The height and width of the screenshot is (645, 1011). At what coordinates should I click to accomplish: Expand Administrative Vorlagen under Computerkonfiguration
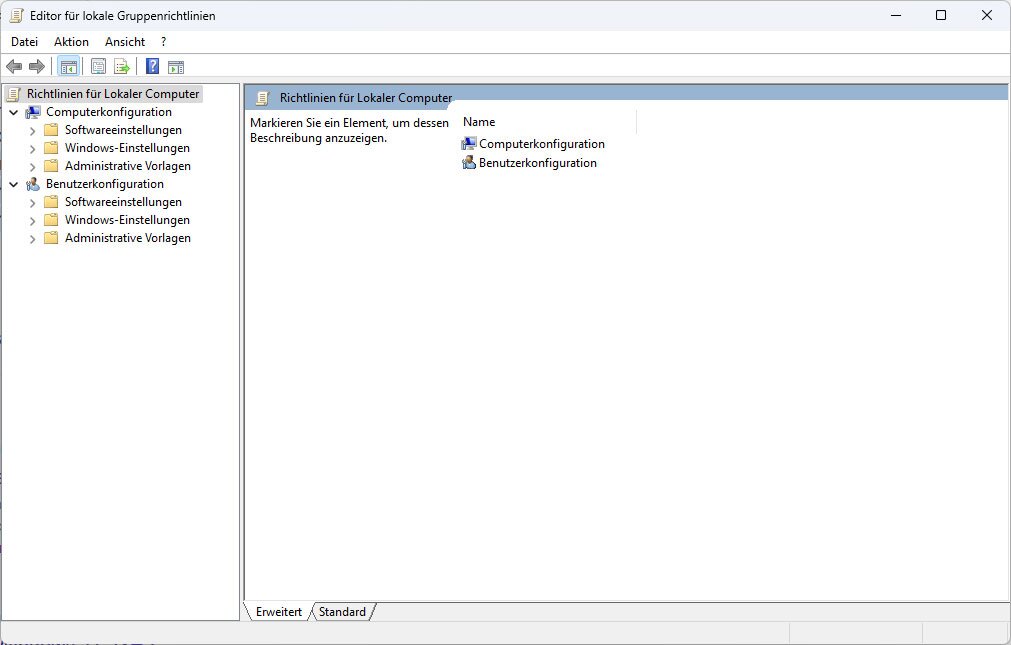(x=33, y=167)
